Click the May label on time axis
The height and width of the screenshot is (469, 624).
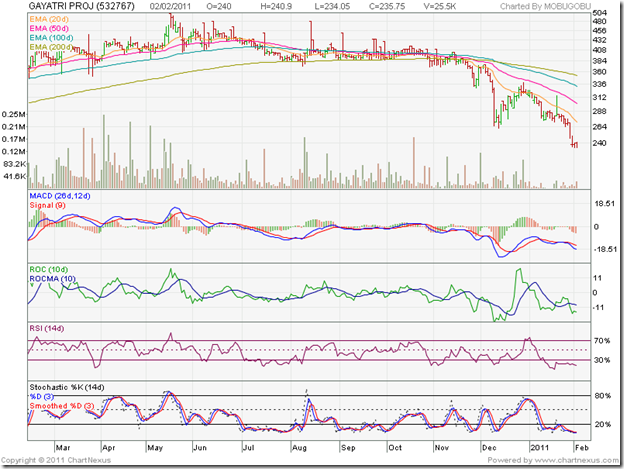tap(155, 448)
